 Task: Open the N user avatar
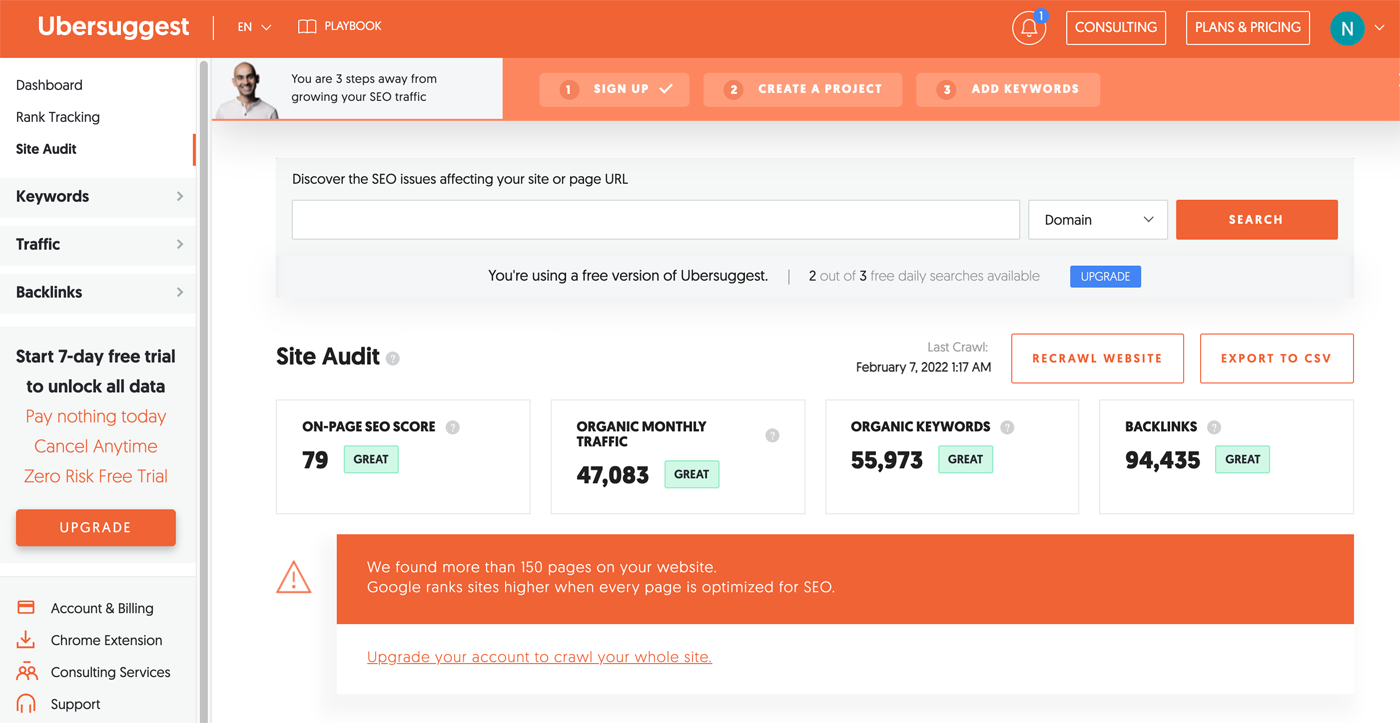[1347, 28]
